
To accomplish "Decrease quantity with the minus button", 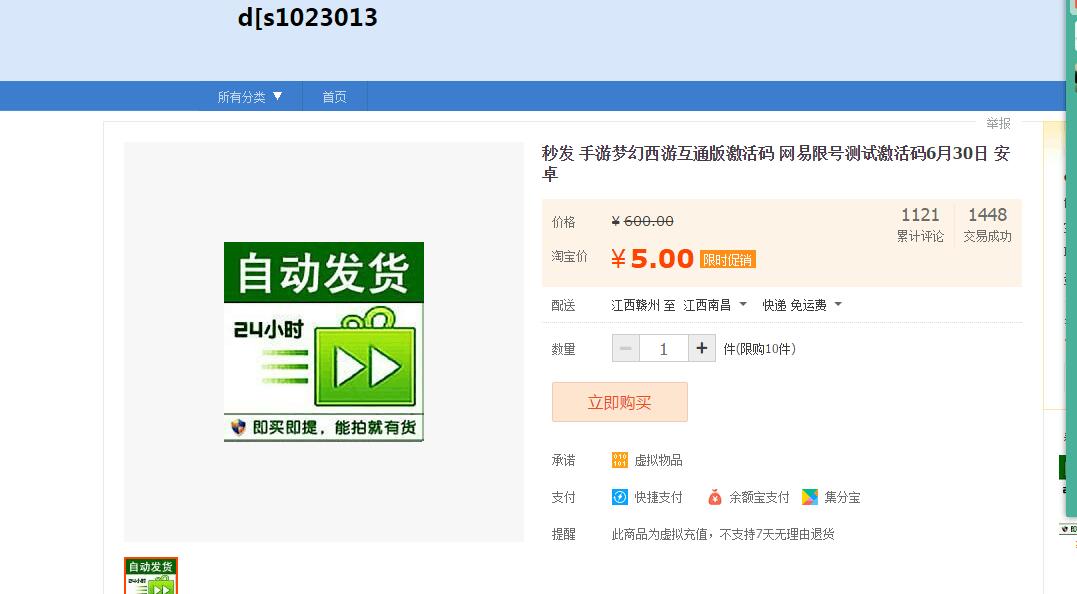I will [626, 348].
